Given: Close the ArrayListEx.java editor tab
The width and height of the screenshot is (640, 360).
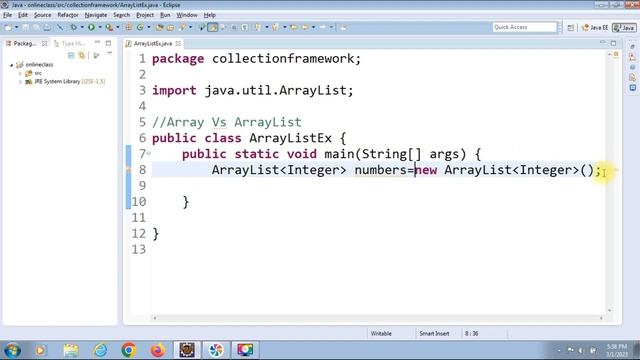Looking at the screenshot, I should pos(178,43).
